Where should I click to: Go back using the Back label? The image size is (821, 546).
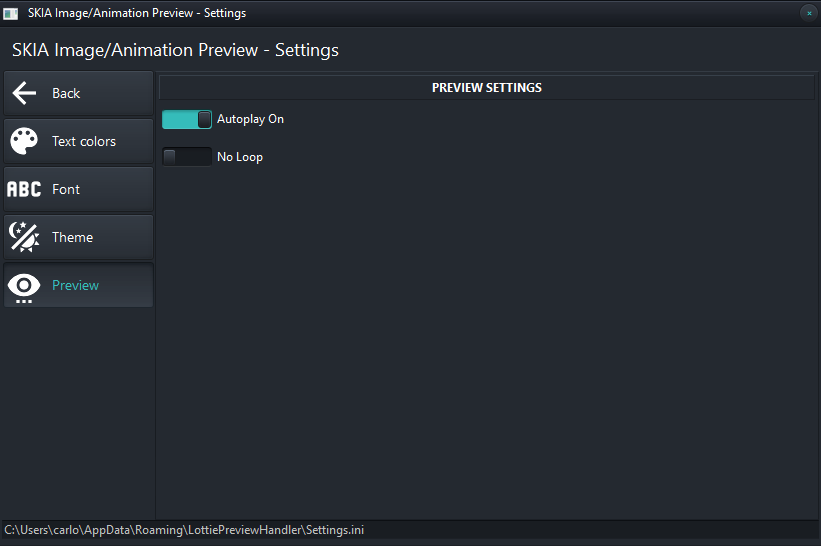click(66, 93)
